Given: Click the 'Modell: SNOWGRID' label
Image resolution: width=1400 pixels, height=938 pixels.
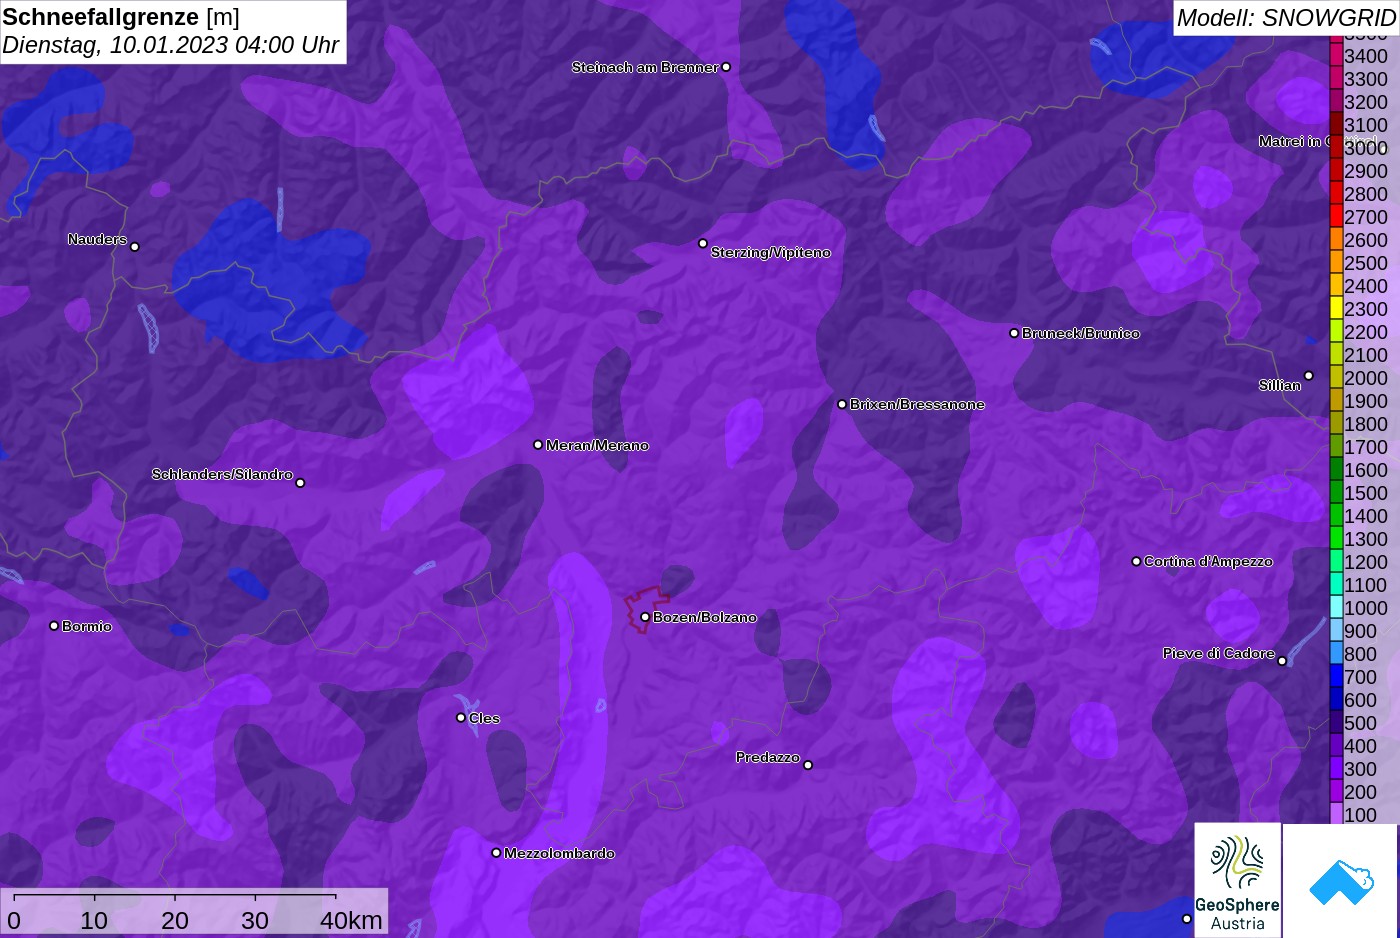Looking at the screenshot, I should [x=1286, y=18].
